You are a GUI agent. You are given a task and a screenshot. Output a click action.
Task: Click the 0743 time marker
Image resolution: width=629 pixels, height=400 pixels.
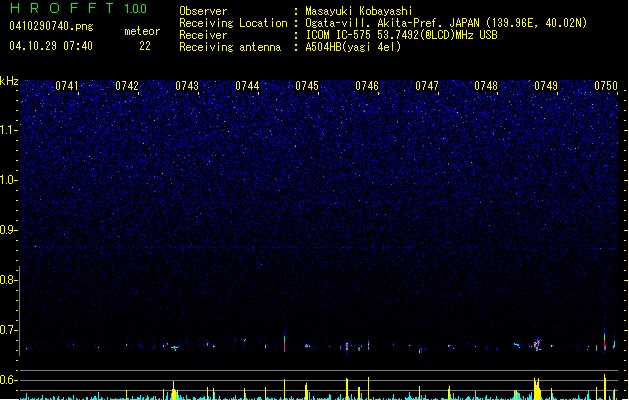(x=187, y=86)
